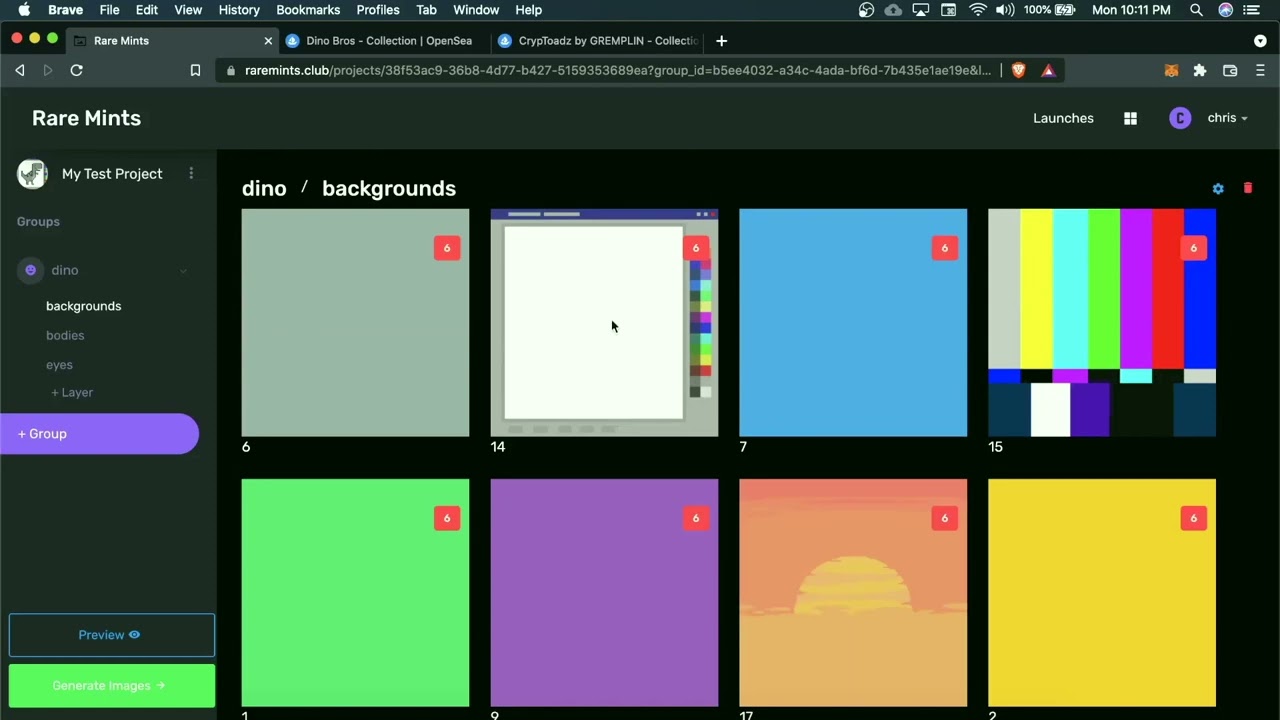
Task: Open a new browser tab
Action: 721,41
